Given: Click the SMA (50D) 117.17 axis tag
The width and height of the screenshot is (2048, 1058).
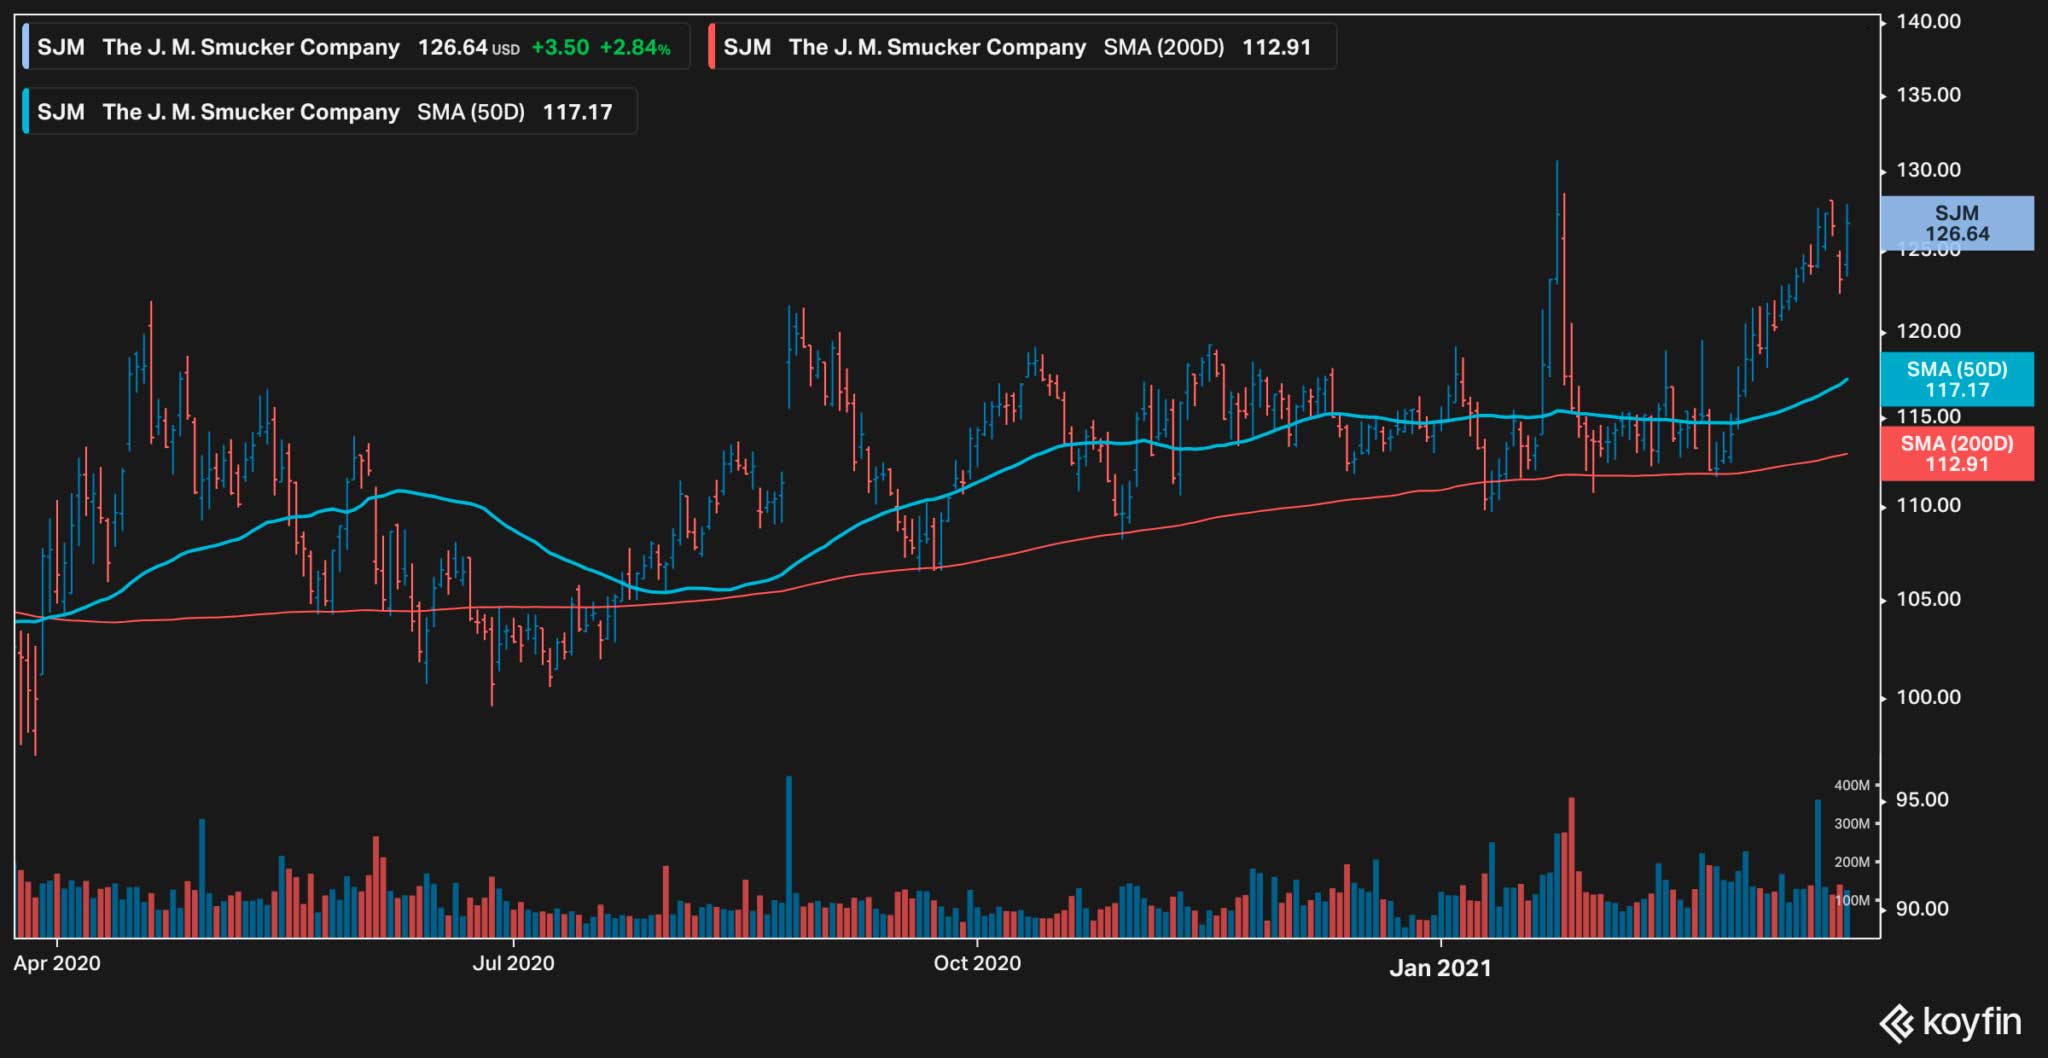Looking at the screenshot, I should [x=1957, y=379].
